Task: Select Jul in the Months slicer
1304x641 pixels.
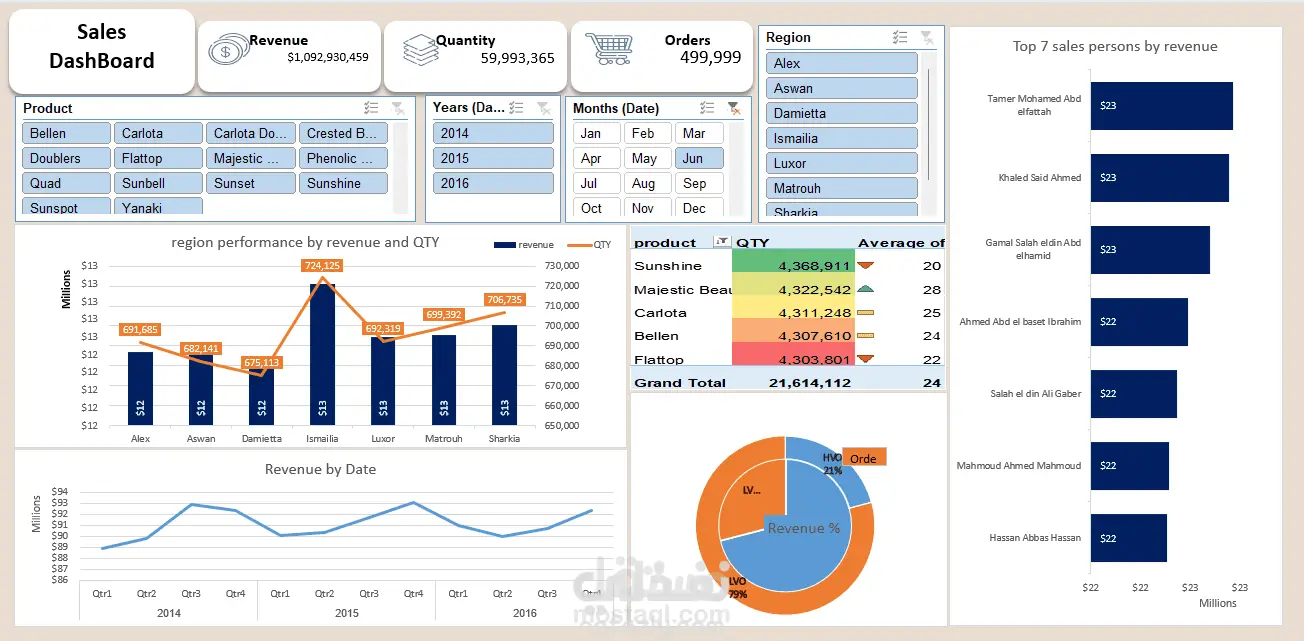Action: pos(597,183)
